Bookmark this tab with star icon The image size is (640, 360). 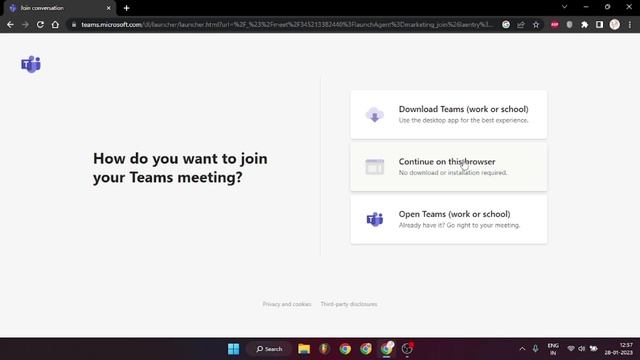tap(536, 24)
